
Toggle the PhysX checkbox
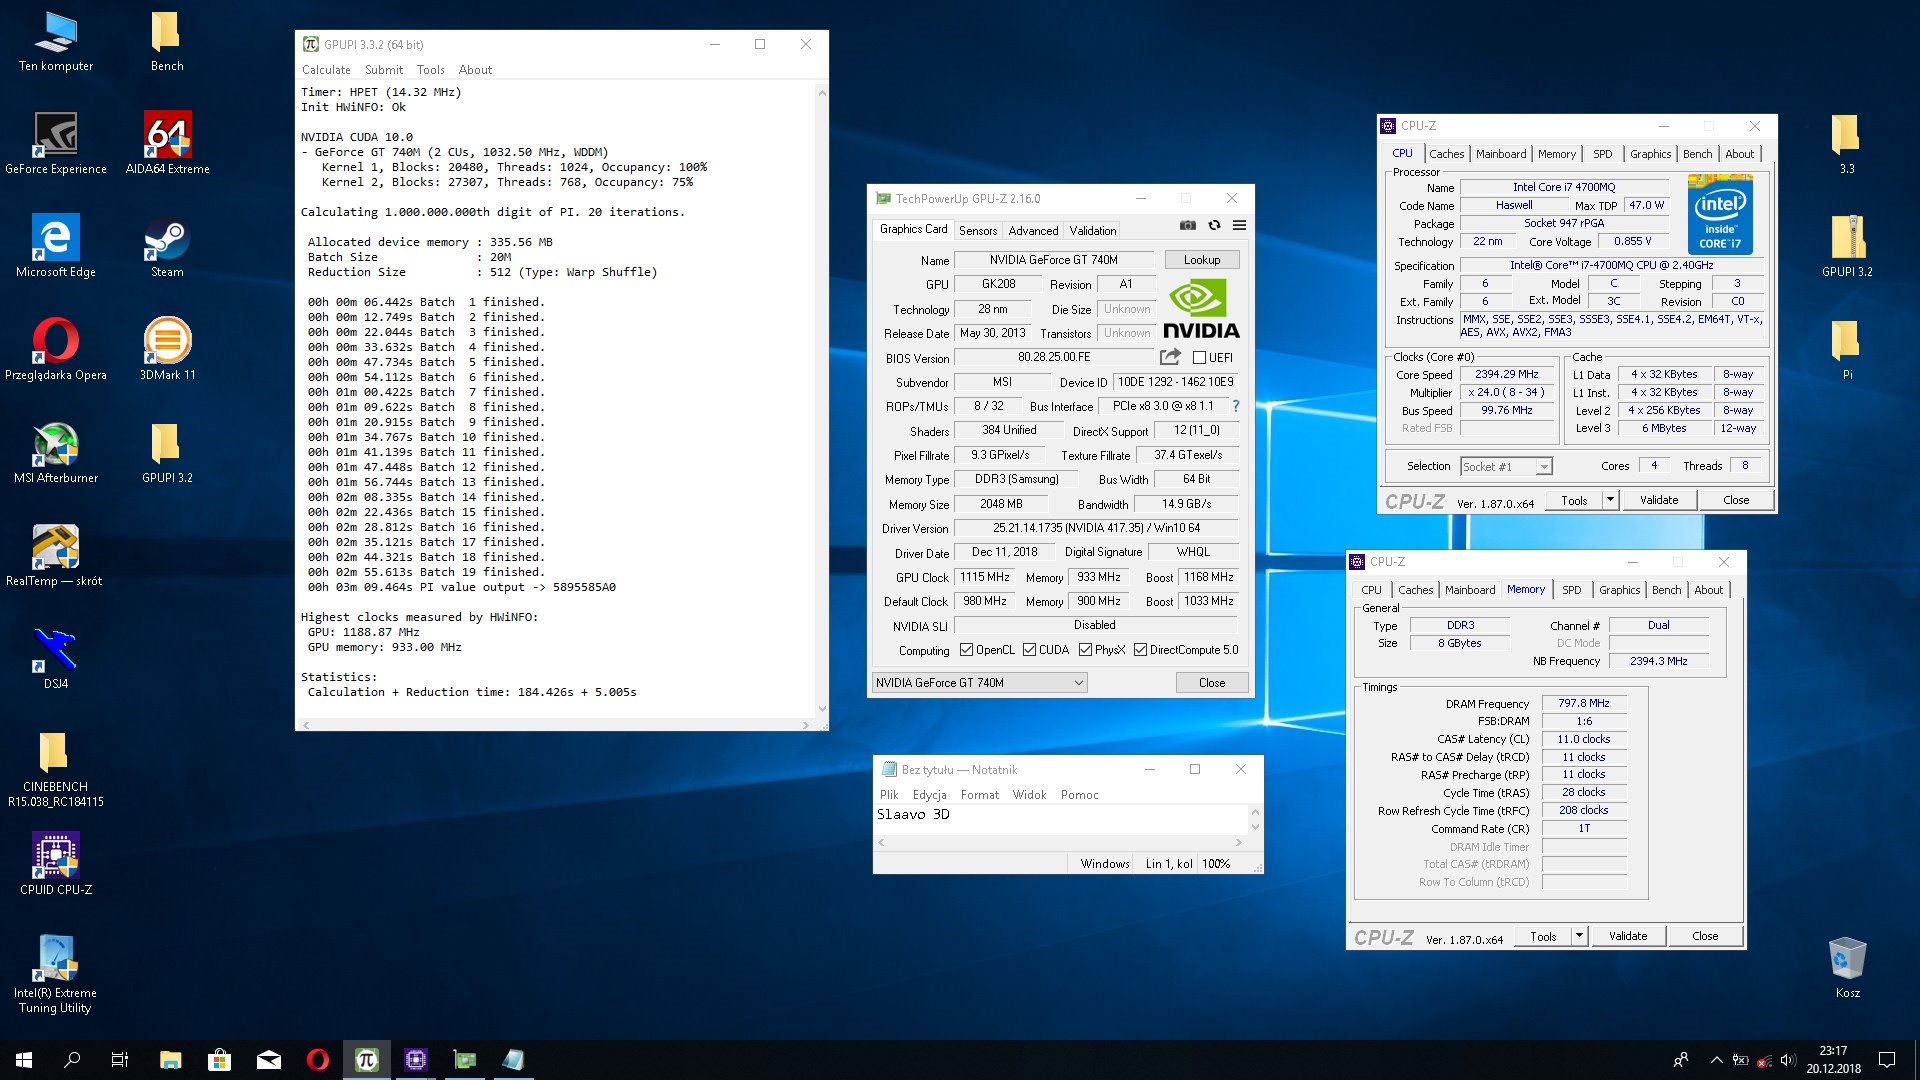1085,650
